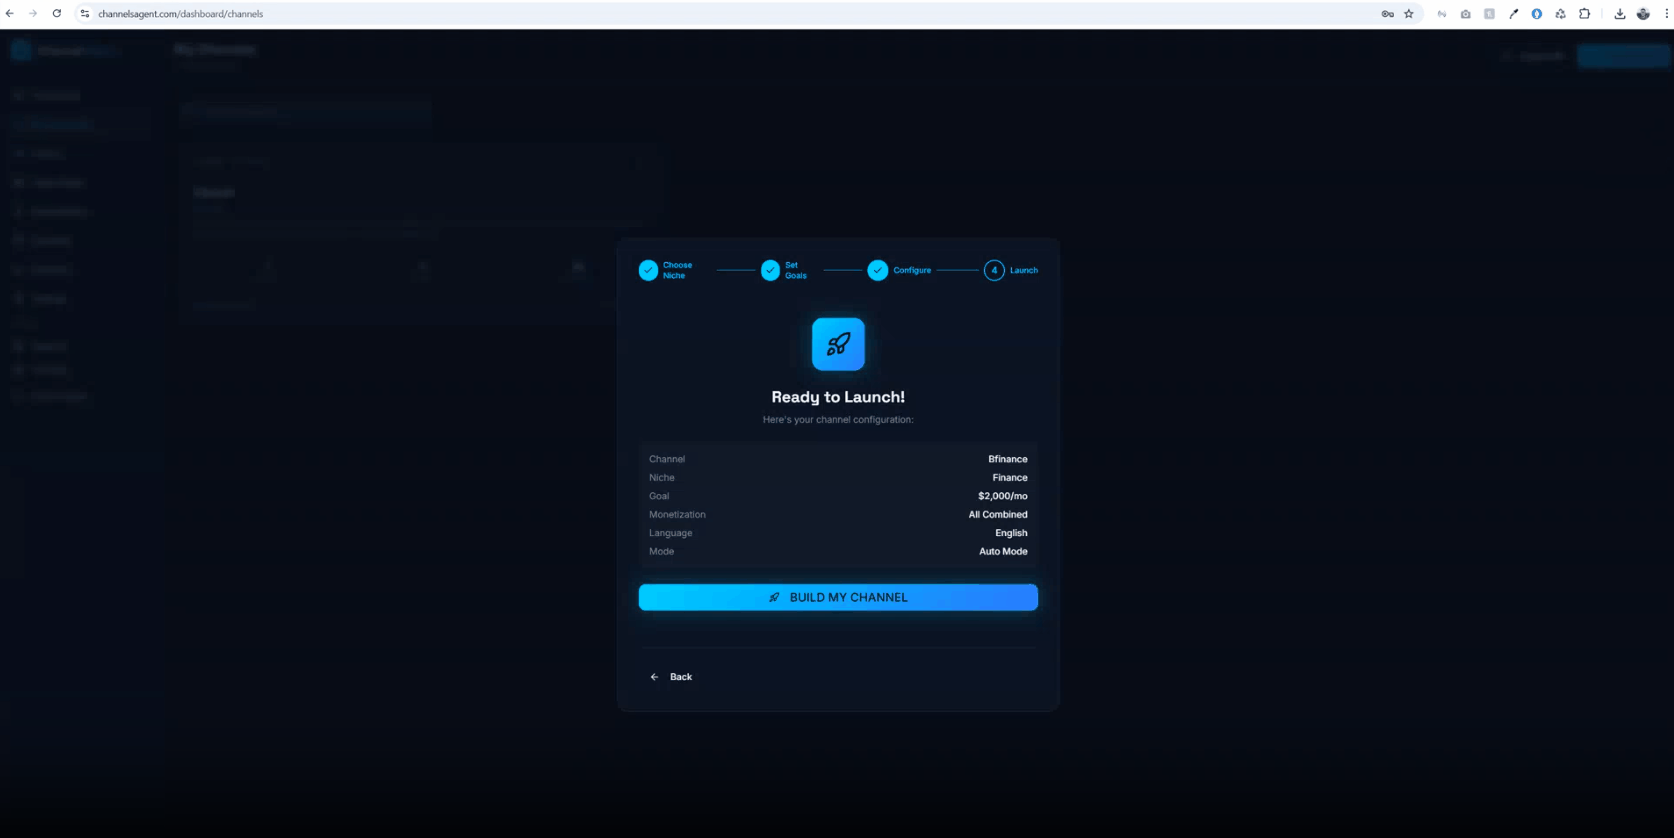This screenshot has width=1674, height=838.
Task: Open the saved passwords key icon
Action: point(1387,14)
